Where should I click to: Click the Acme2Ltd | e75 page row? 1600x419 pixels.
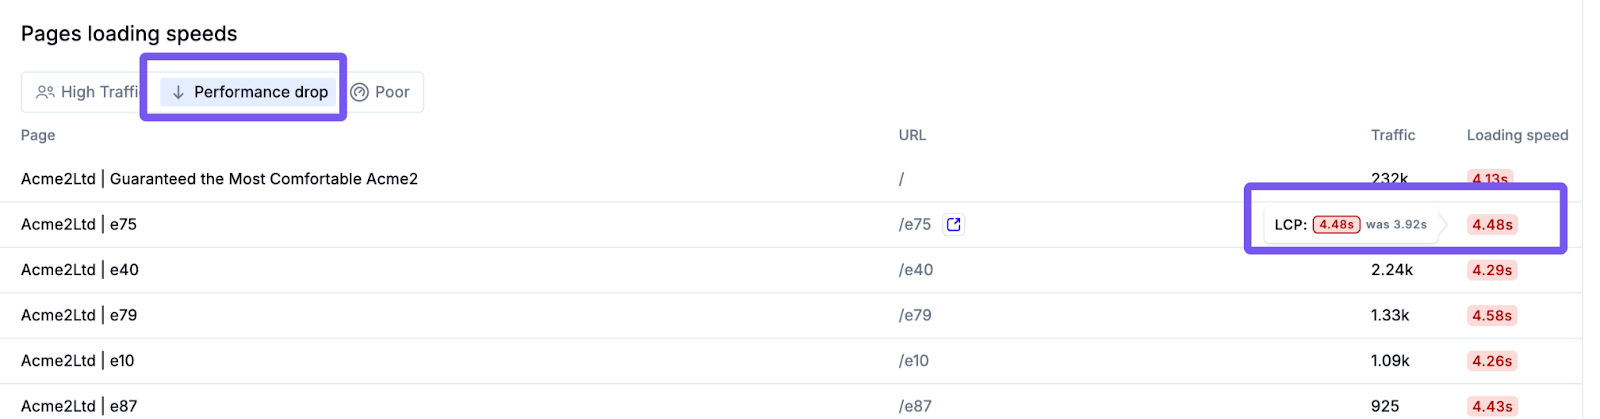pyautogui.click(x=79, y=224)
